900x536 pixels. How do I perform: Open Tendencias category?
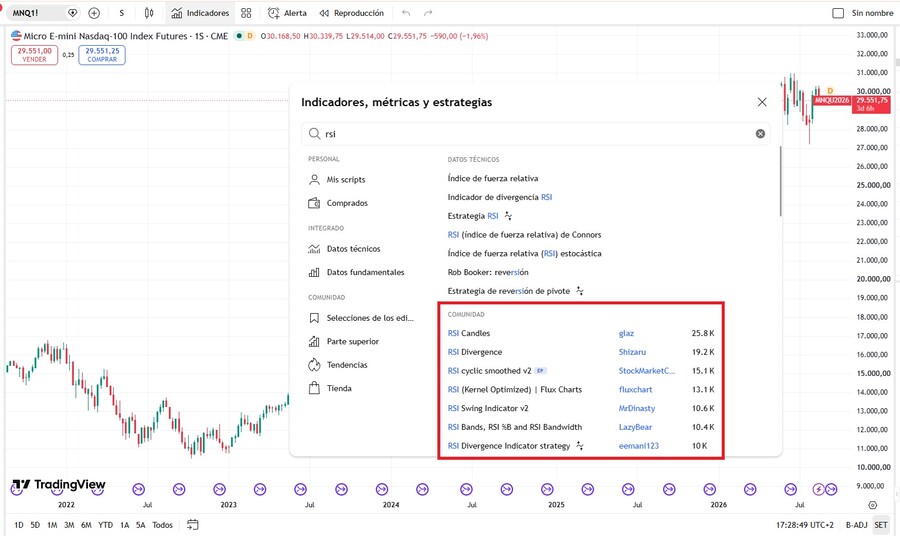click(347, 365)
